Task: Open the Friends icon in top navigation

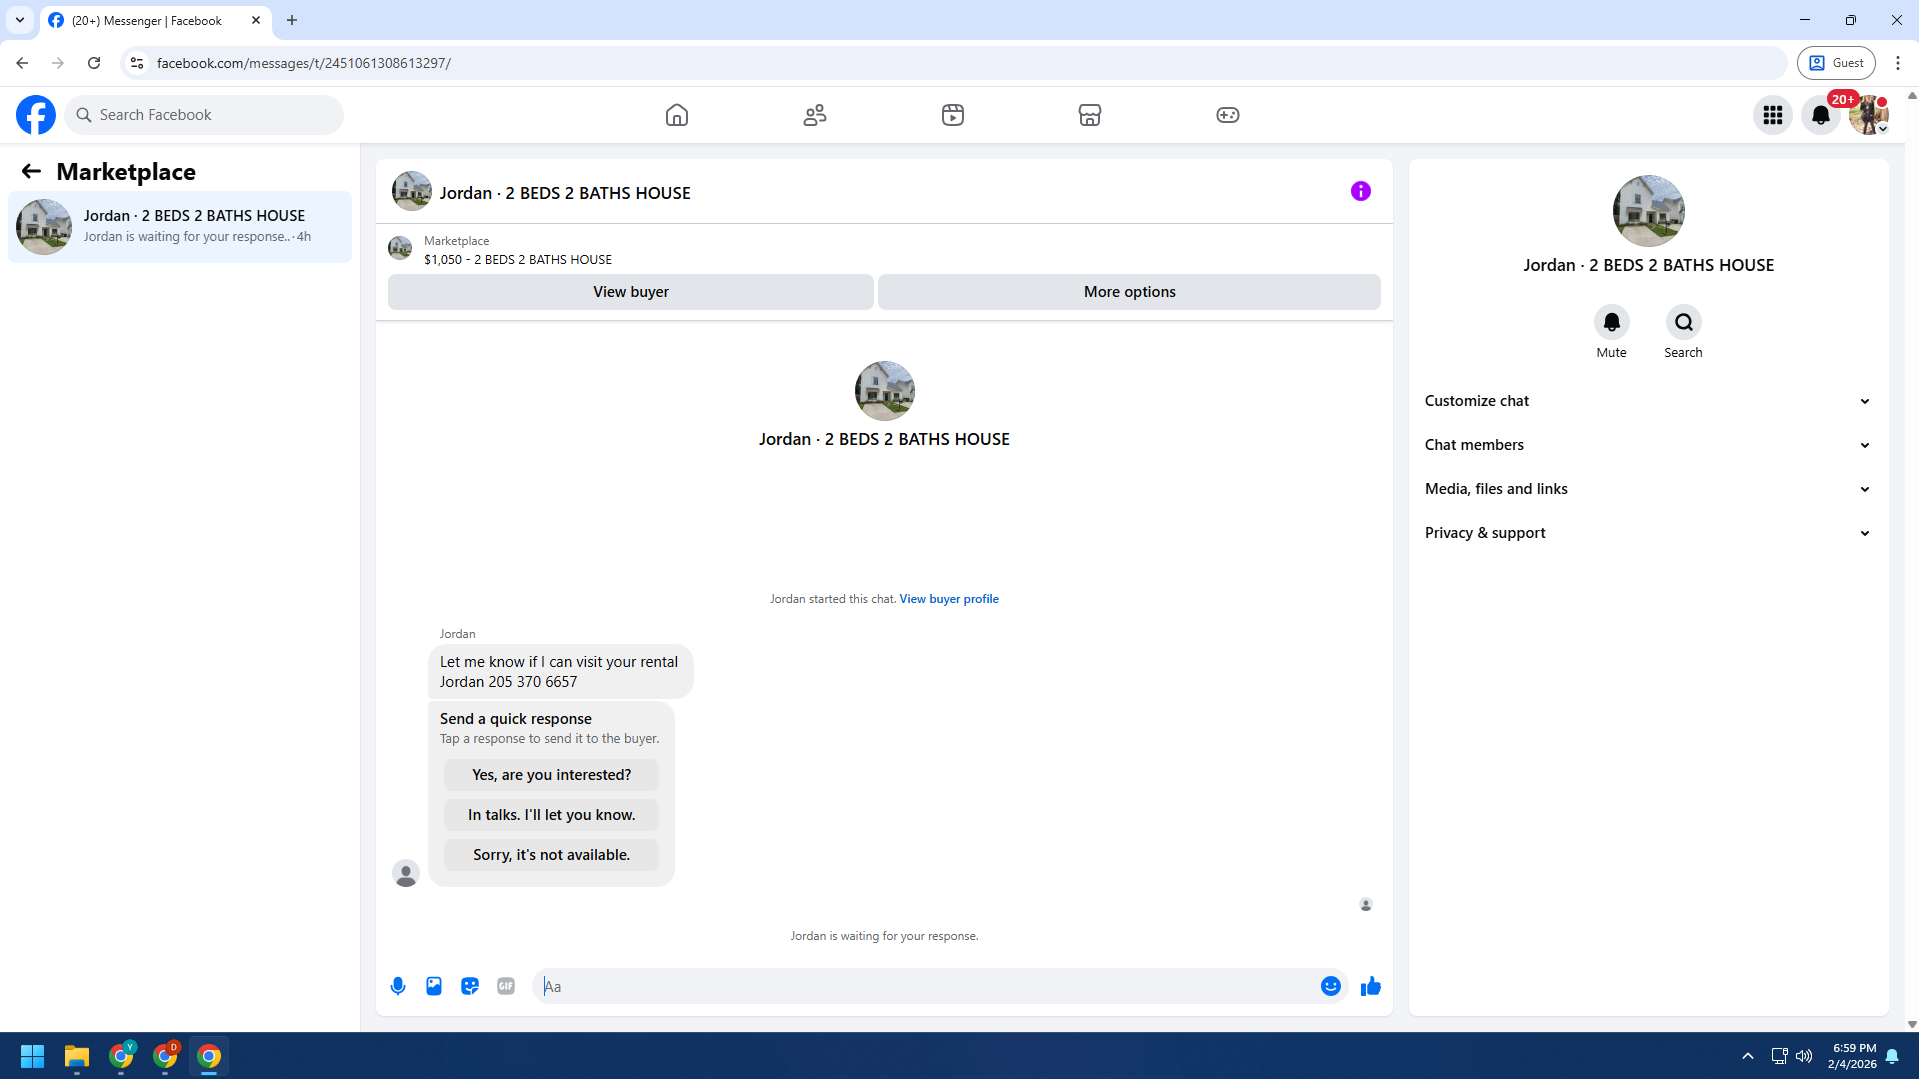Action: click(x=815, y=115)
